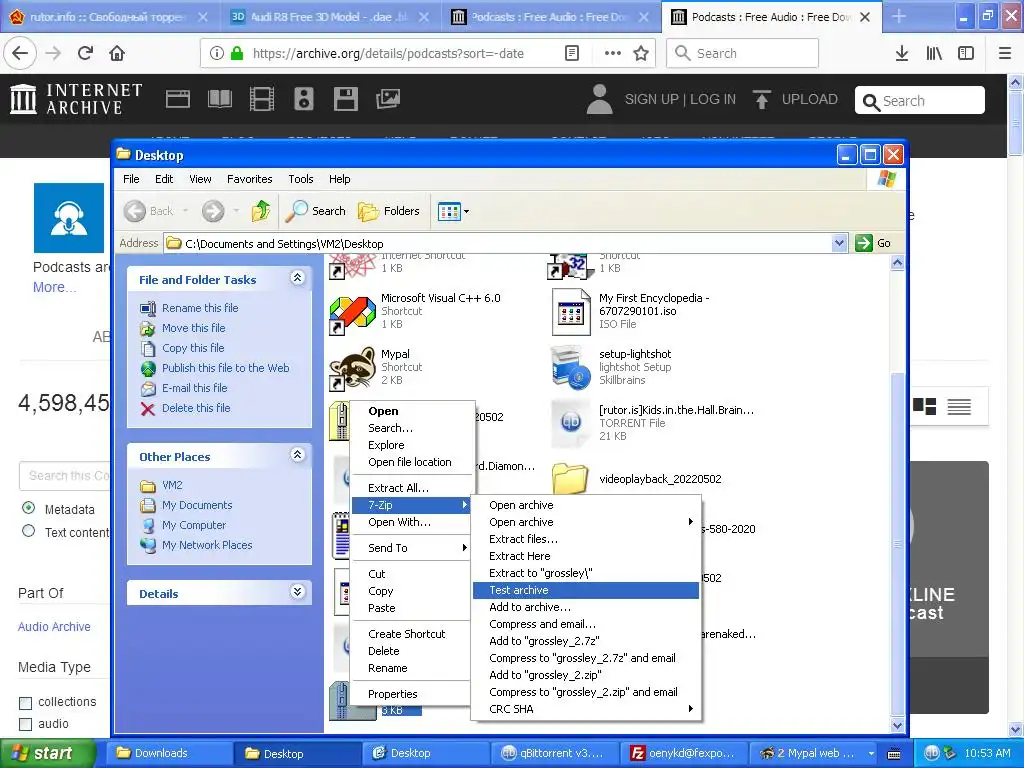Open the Explorer Tools menu
The height and width of the screenshot is (768, 1024).
(x=300, y=179)
